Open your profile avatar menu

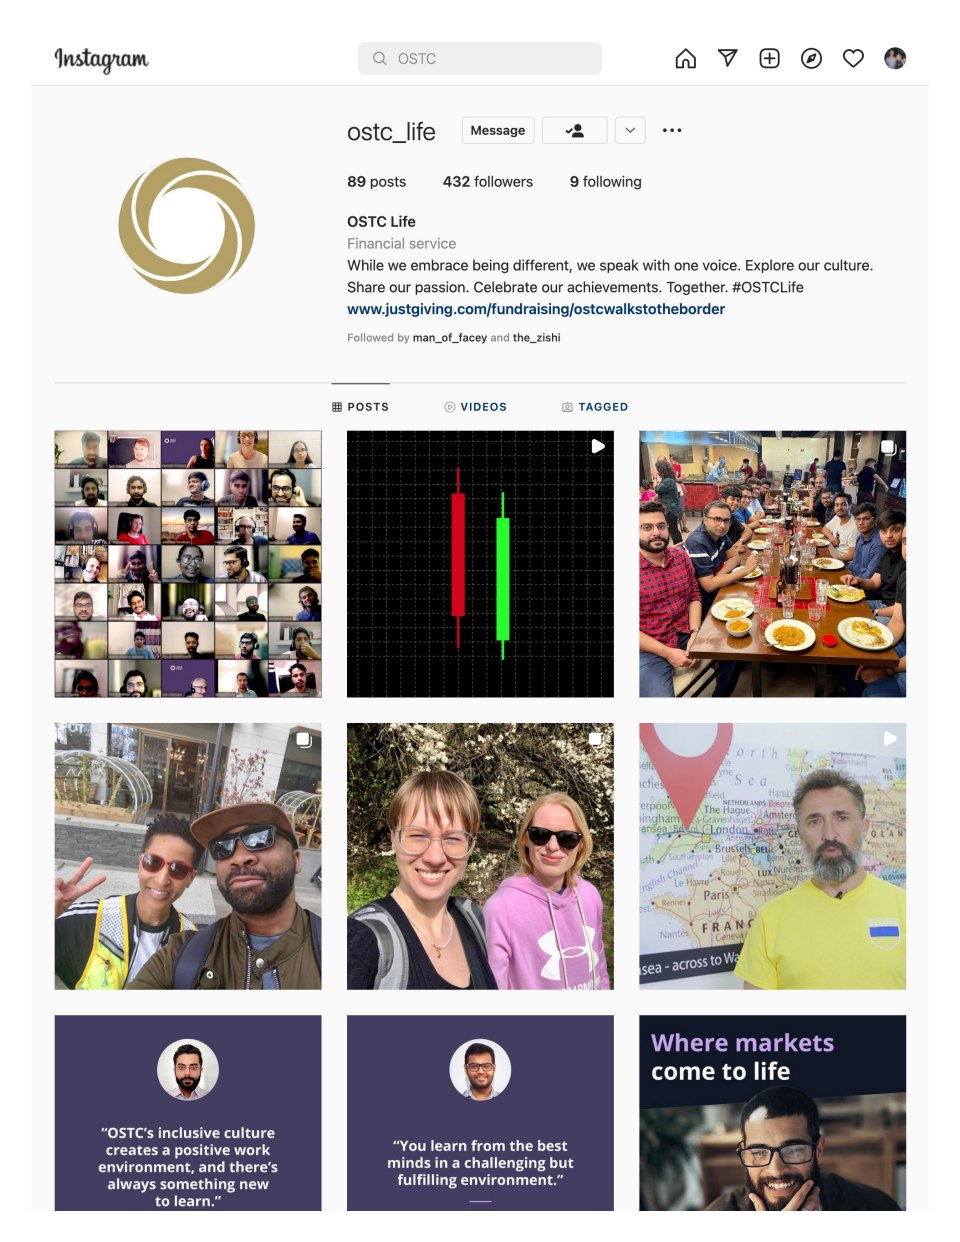coord(895,58)
